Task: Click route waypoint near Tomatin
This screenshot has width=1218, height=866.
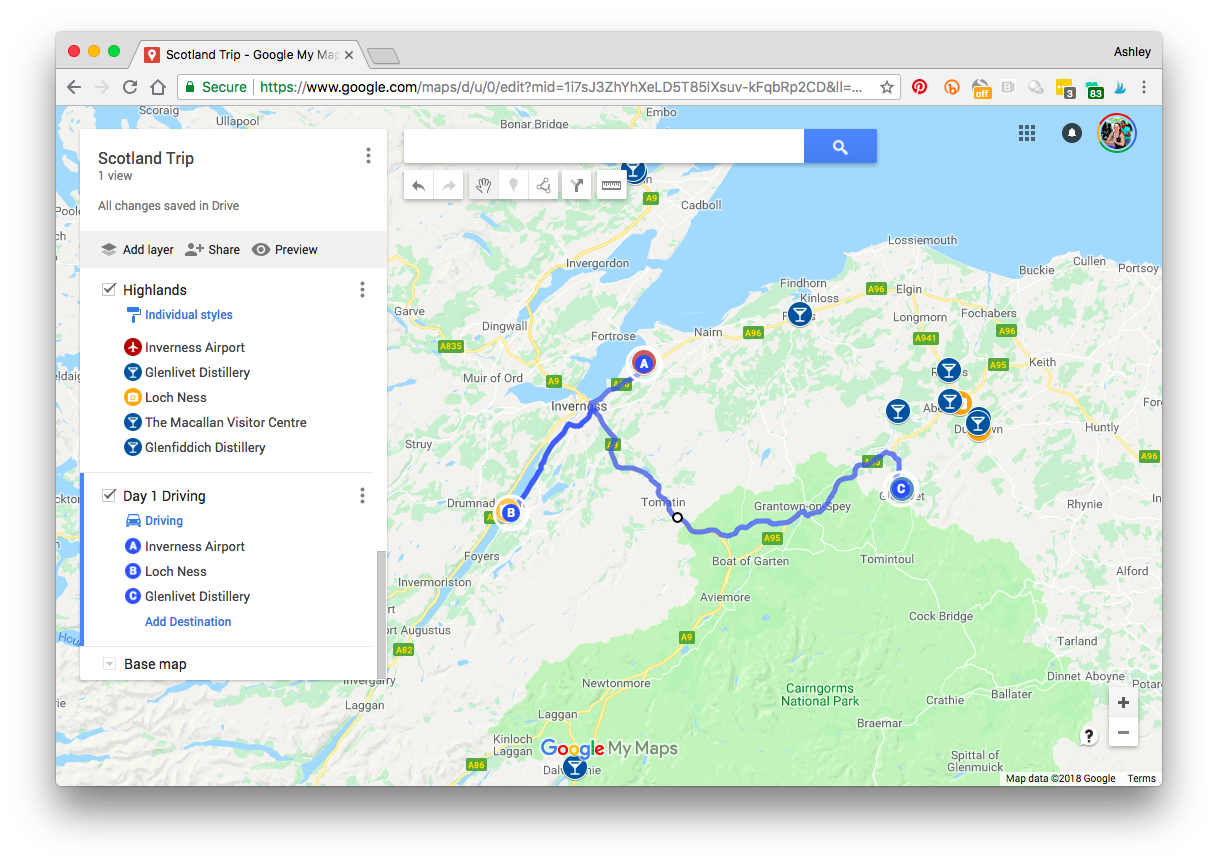Action: coord(677,517)
